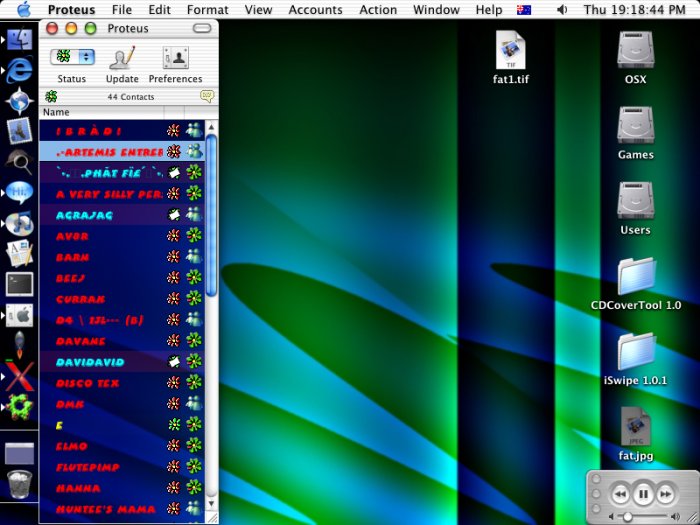Viewport: 700px width, 525px height.
Task: Select contact FLUTEPIMP
Action: tap(122, 467)
